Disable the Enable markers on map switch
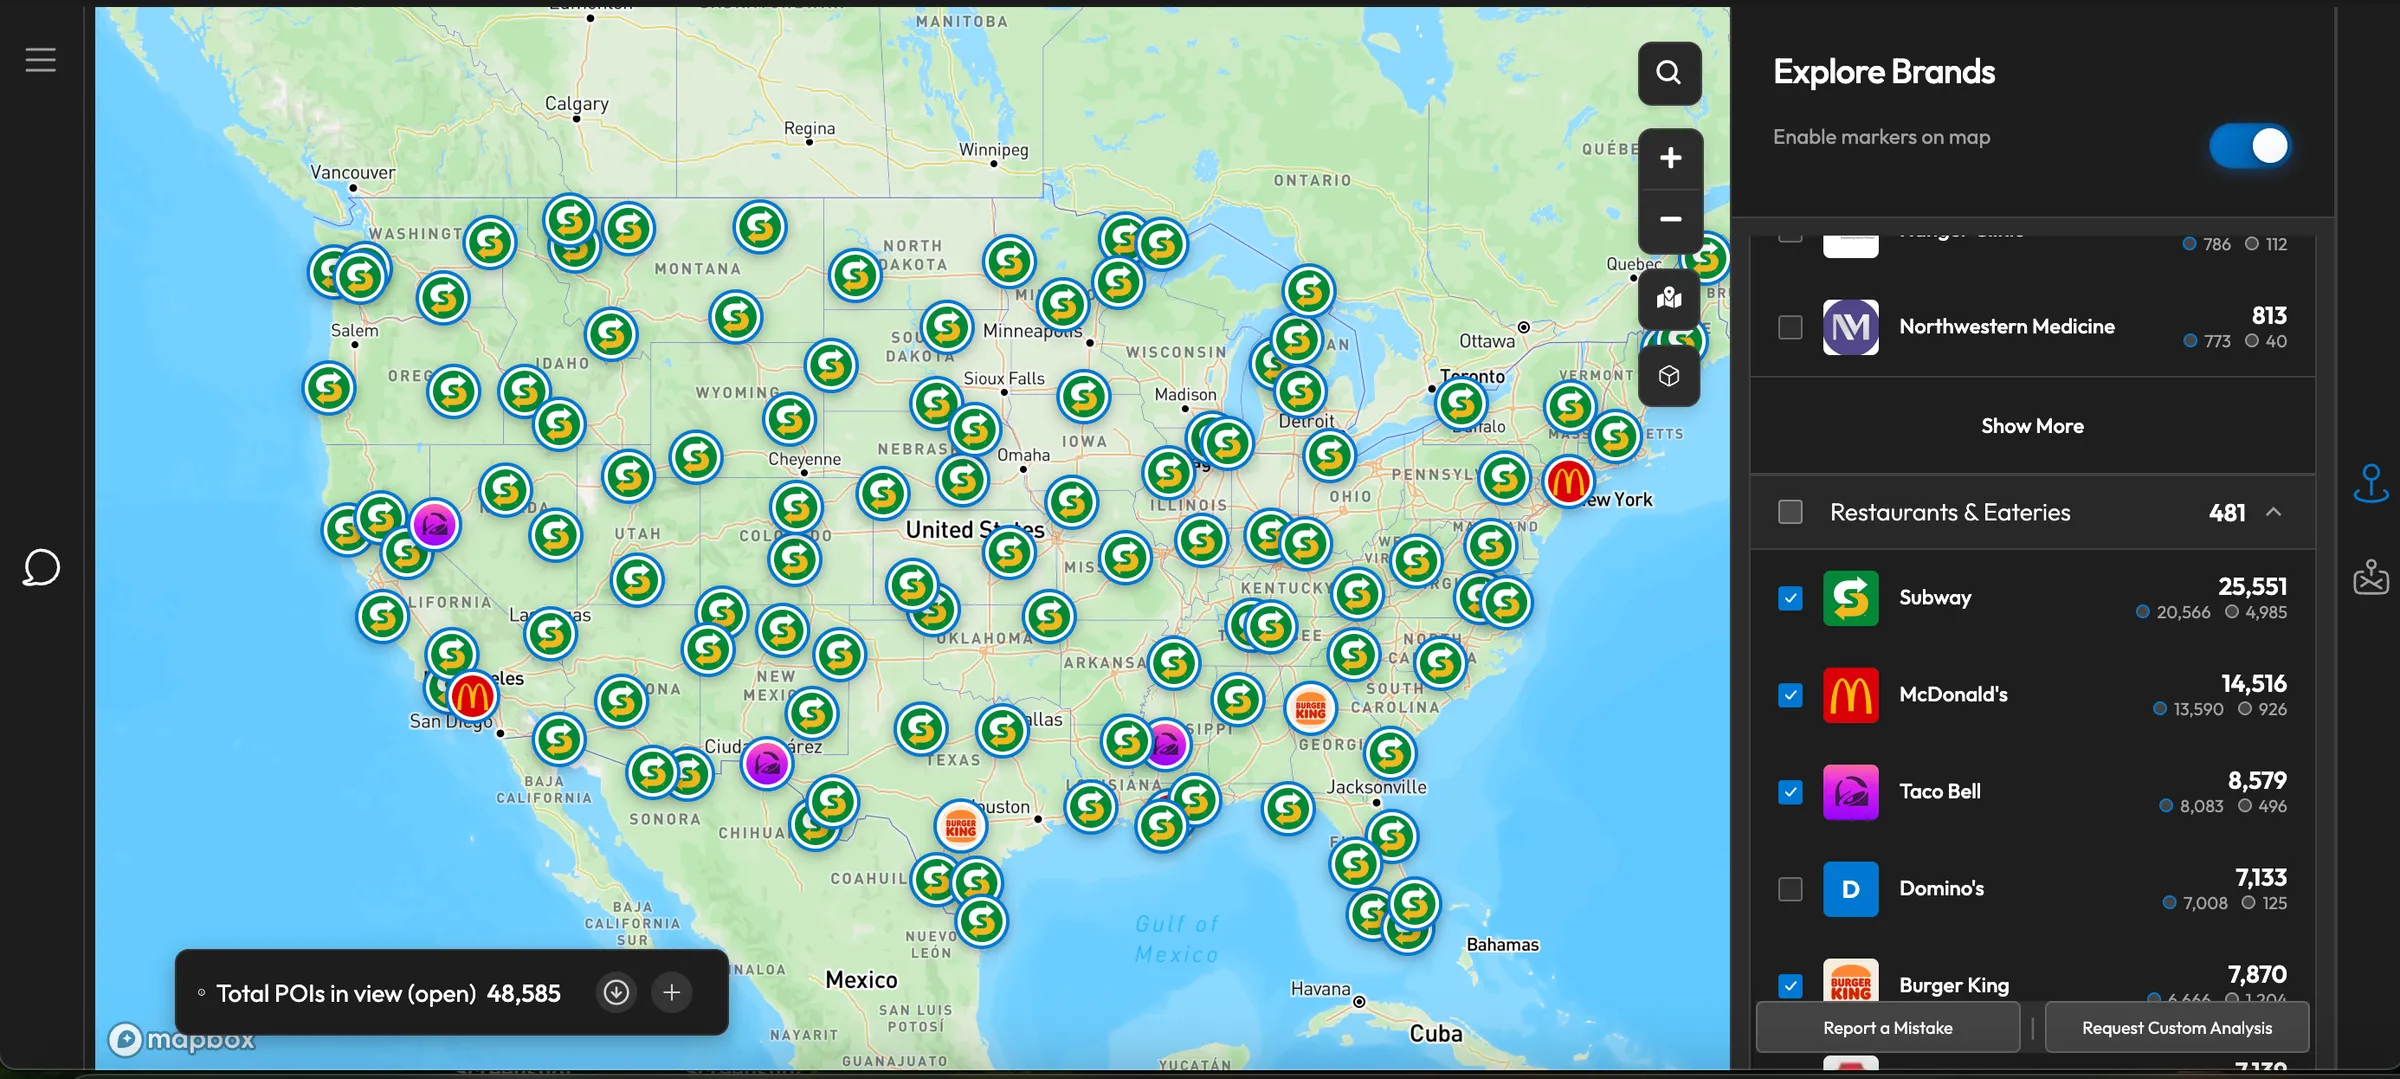Viewport: 2400px width, 1079px height. click(x=2249, y=146)
